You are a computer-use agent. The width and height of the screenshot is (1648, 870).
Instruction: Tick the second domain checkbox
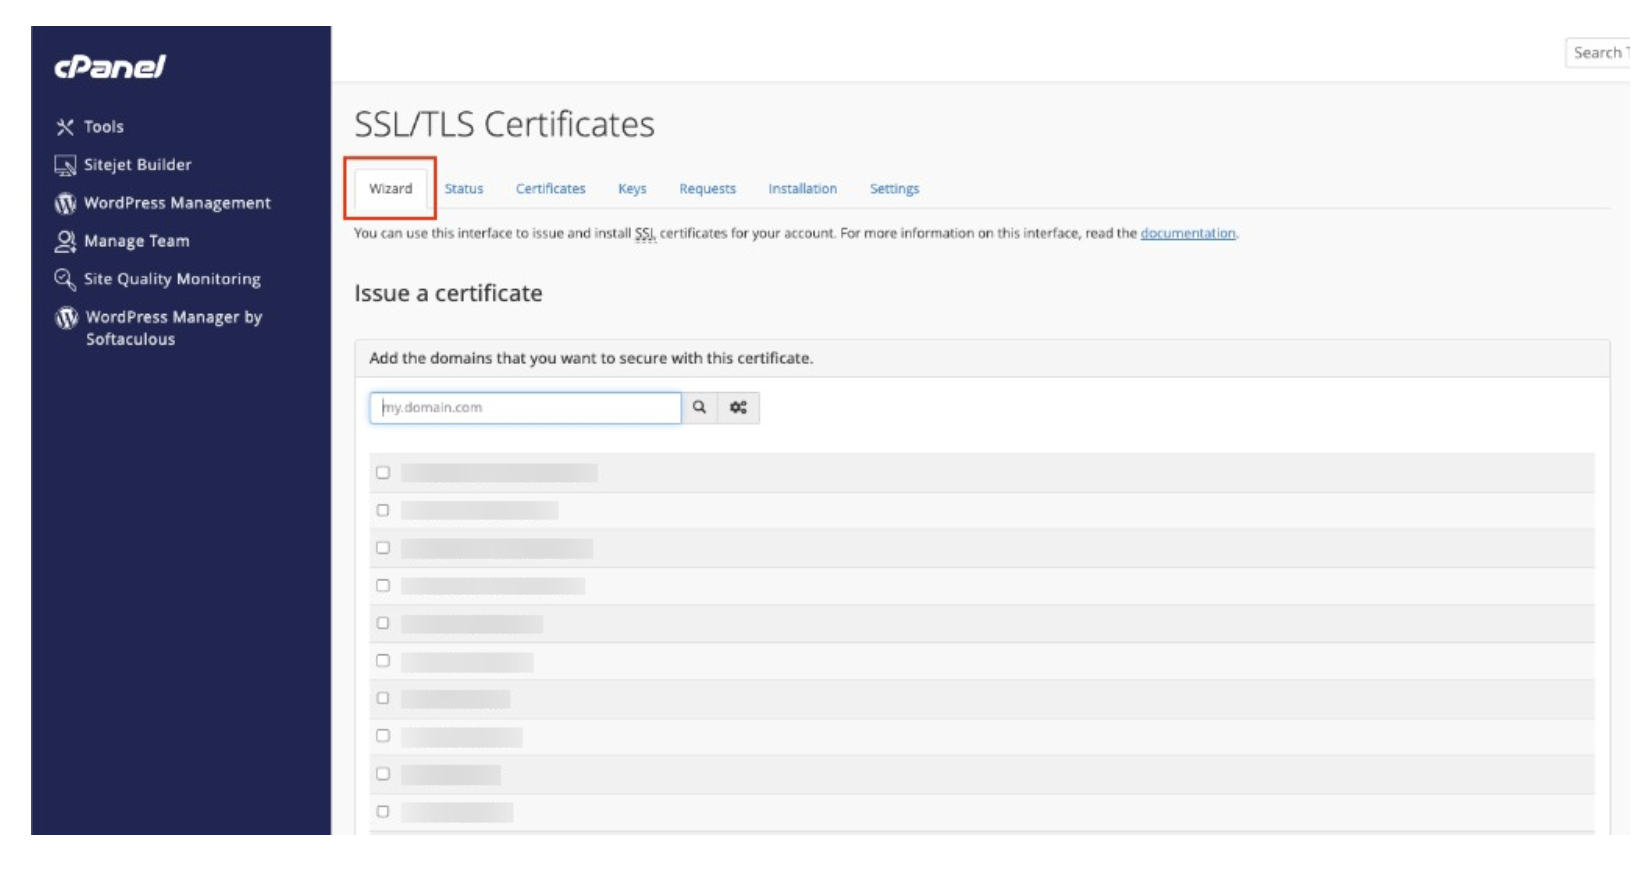click(383, 510)
